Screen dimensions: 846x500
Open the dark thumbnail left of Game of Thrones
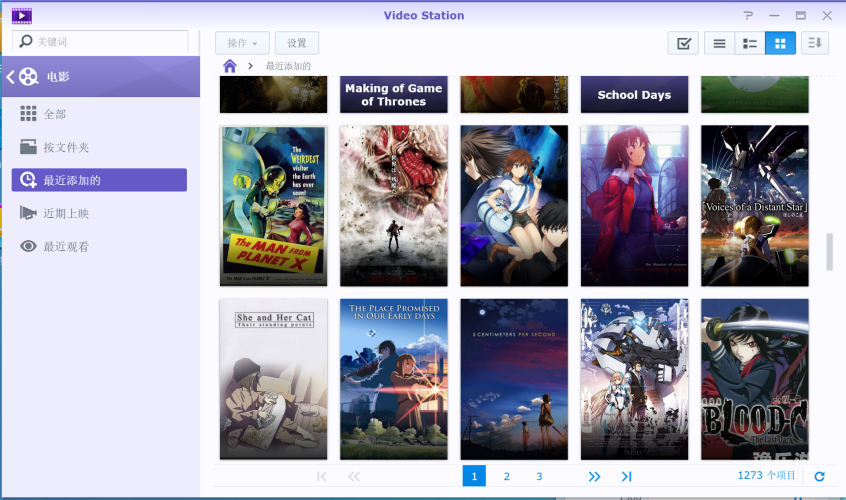274,94
